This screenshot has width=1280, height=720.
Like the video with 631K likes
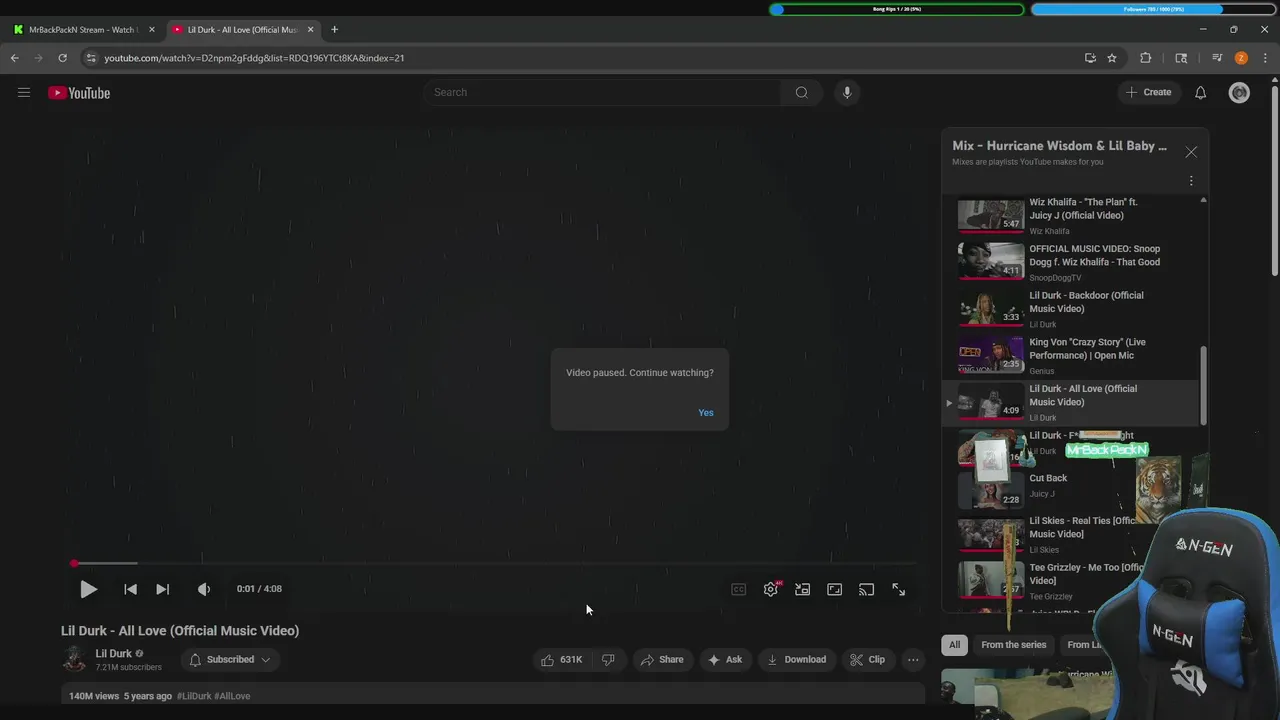561,660
